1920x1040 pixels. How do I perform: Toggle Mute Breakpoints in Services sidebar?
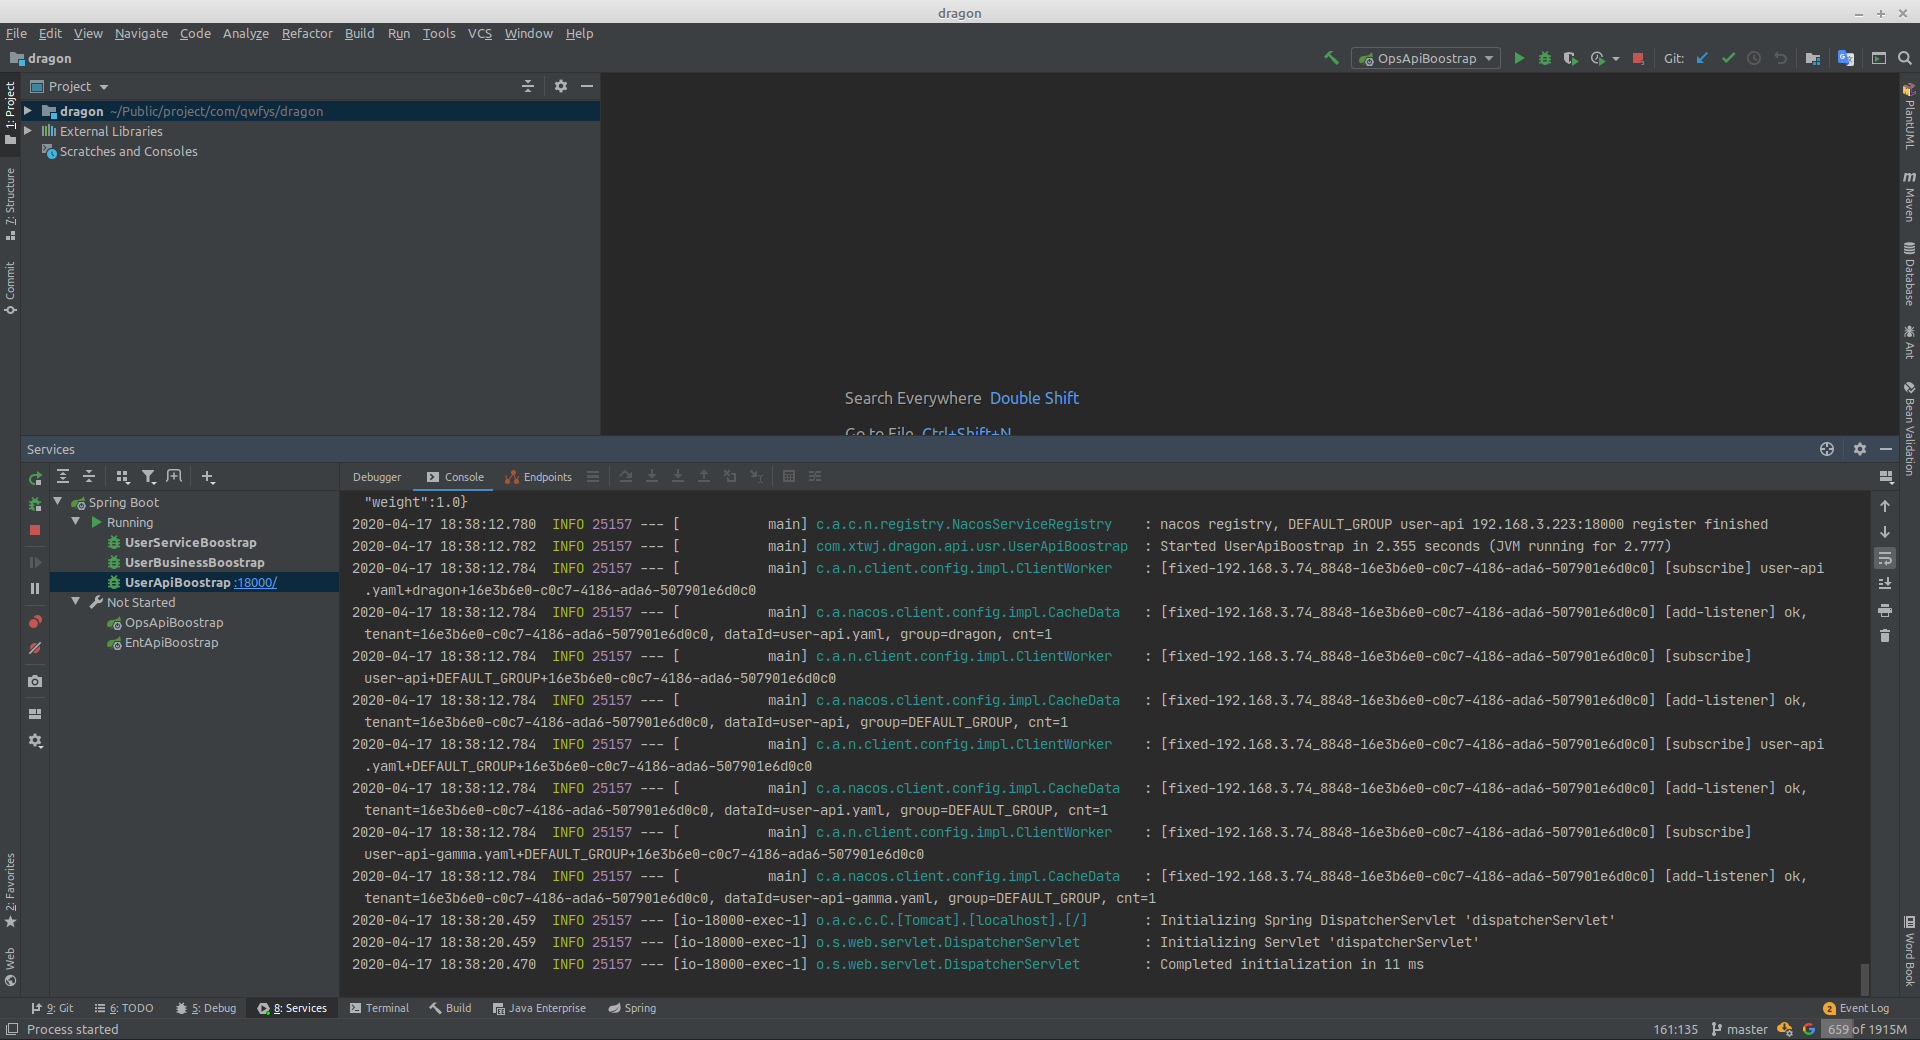[x=35, y=648]
